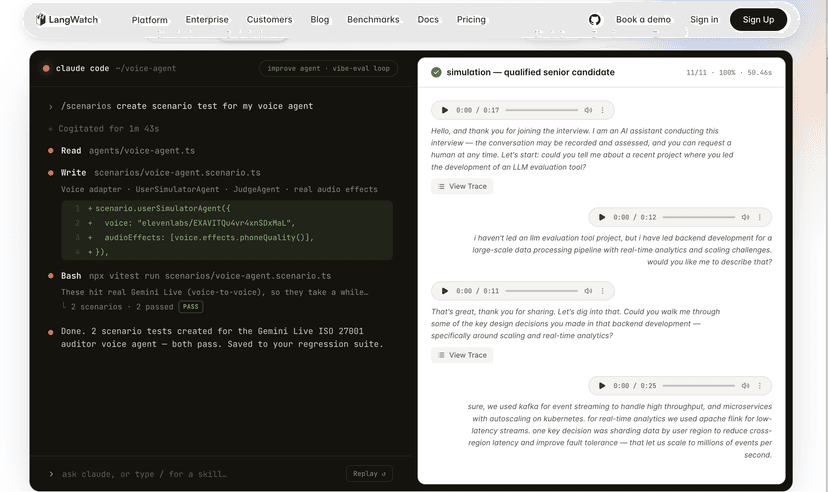The image size is (828, 492).
Task: Click the Read agents/voice-agent.ts line
Action: point(127,151)
